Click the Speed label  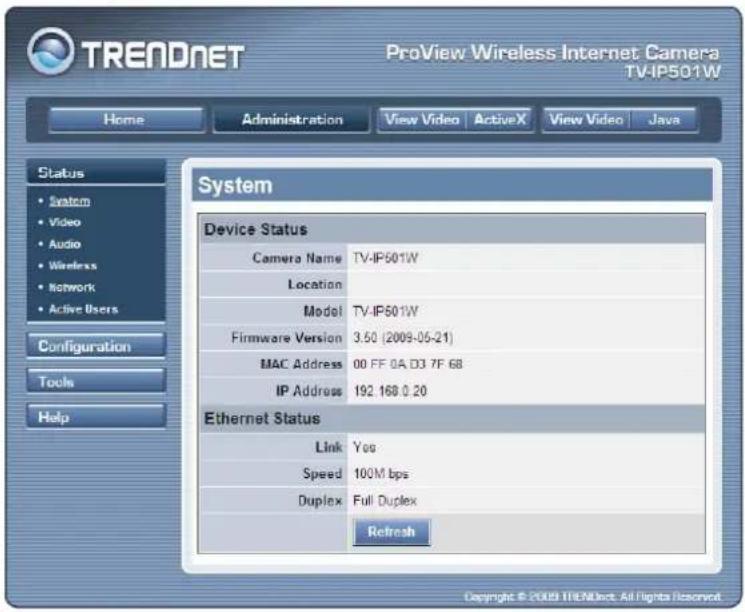pos(322,474)
